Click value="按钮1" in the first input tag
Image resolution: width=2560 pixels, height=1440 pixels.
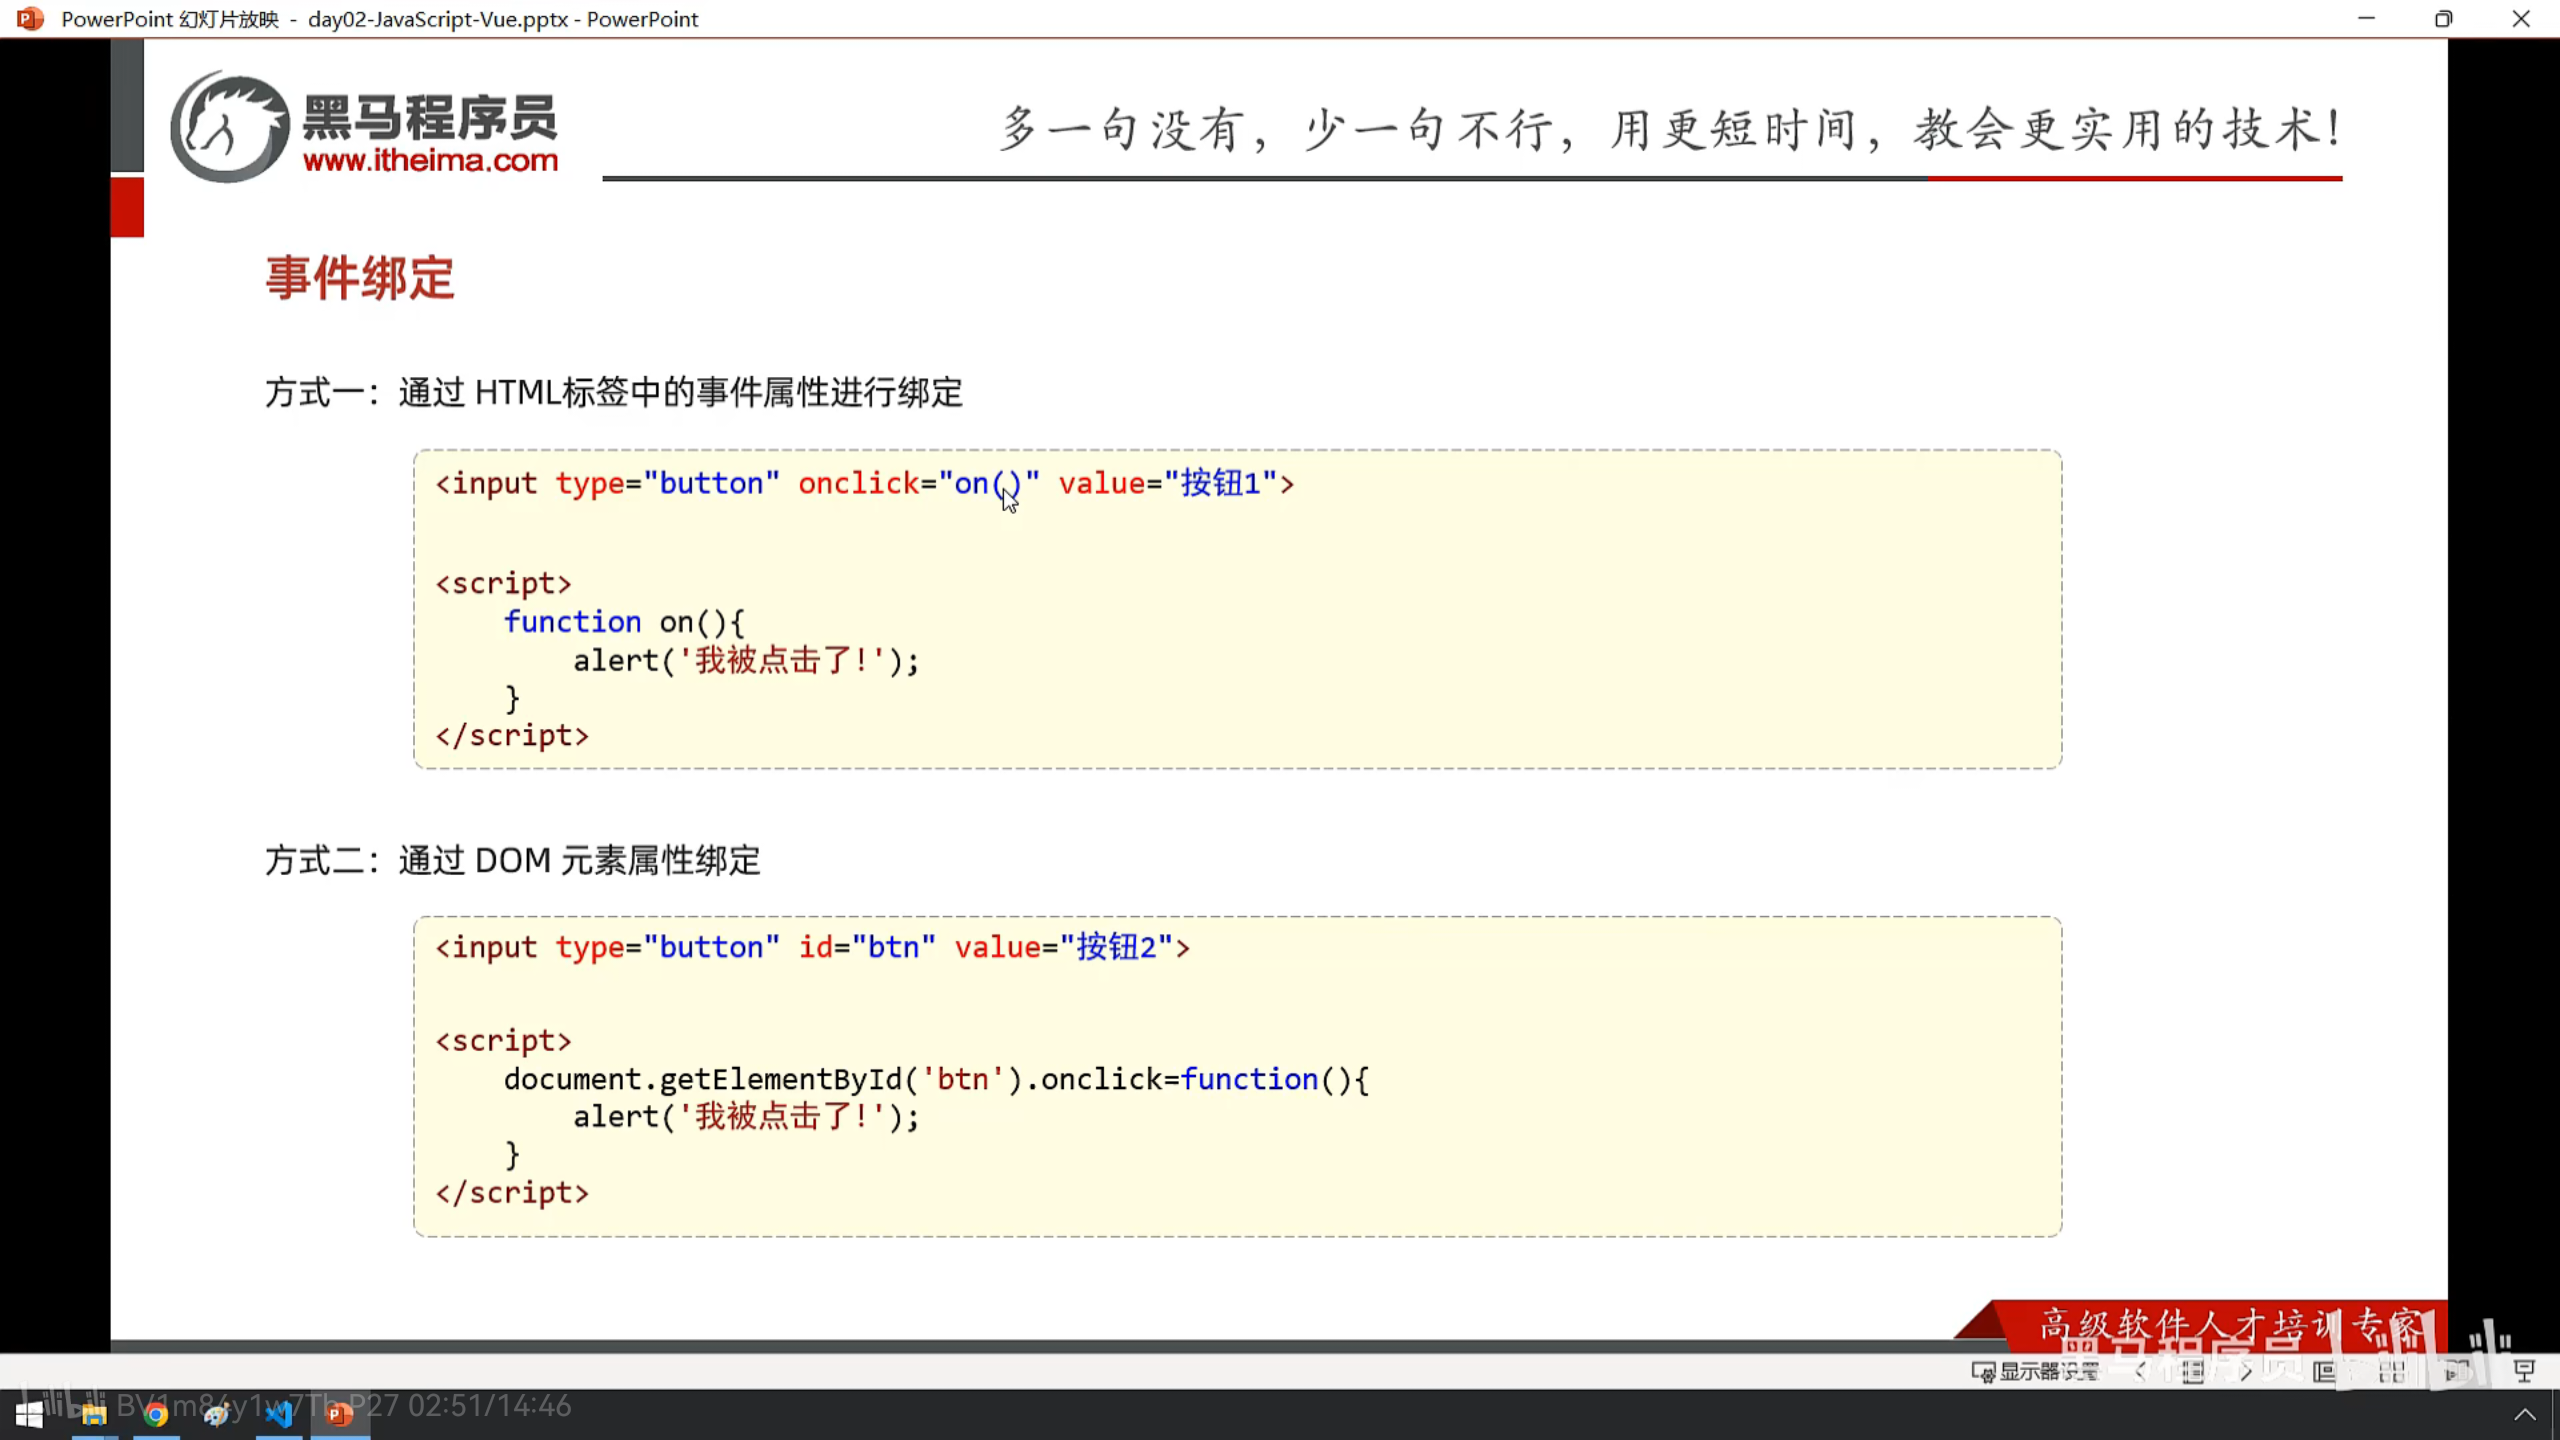coord(1168,483)
